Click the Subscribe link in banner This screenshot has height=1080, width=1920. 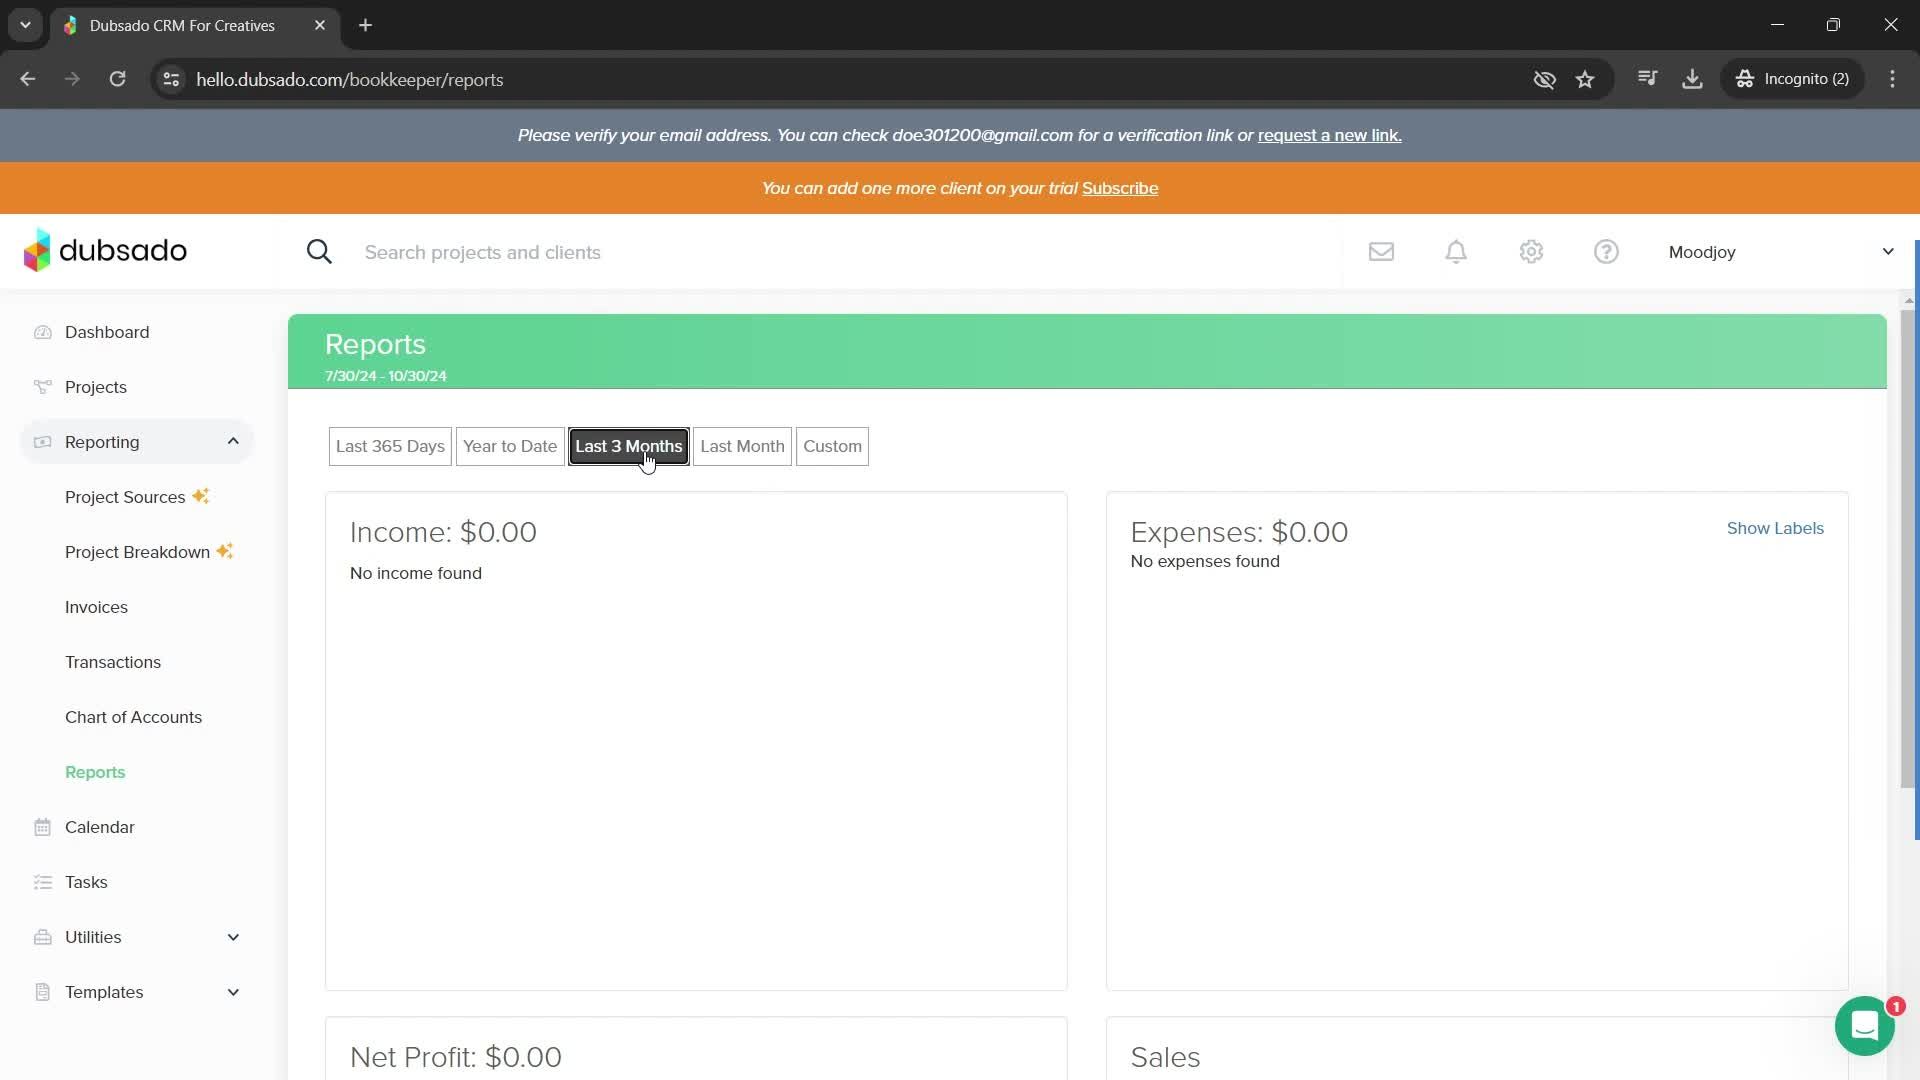[x=1120, y=188]
